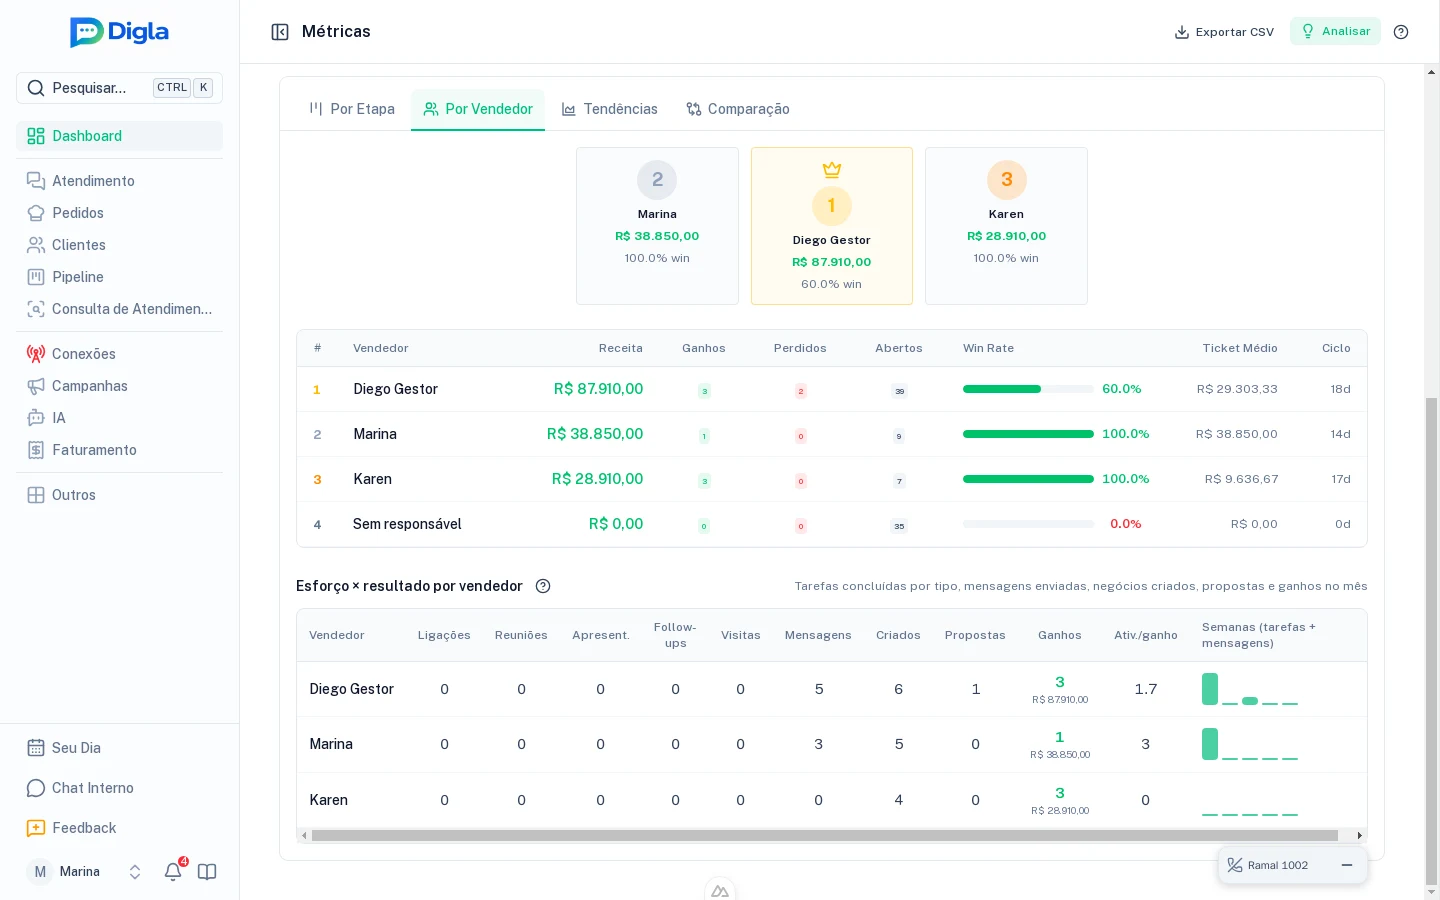1440x900 pixels.
Task: Click Diego Gestor first-place podium card
Action: (832, 226)
